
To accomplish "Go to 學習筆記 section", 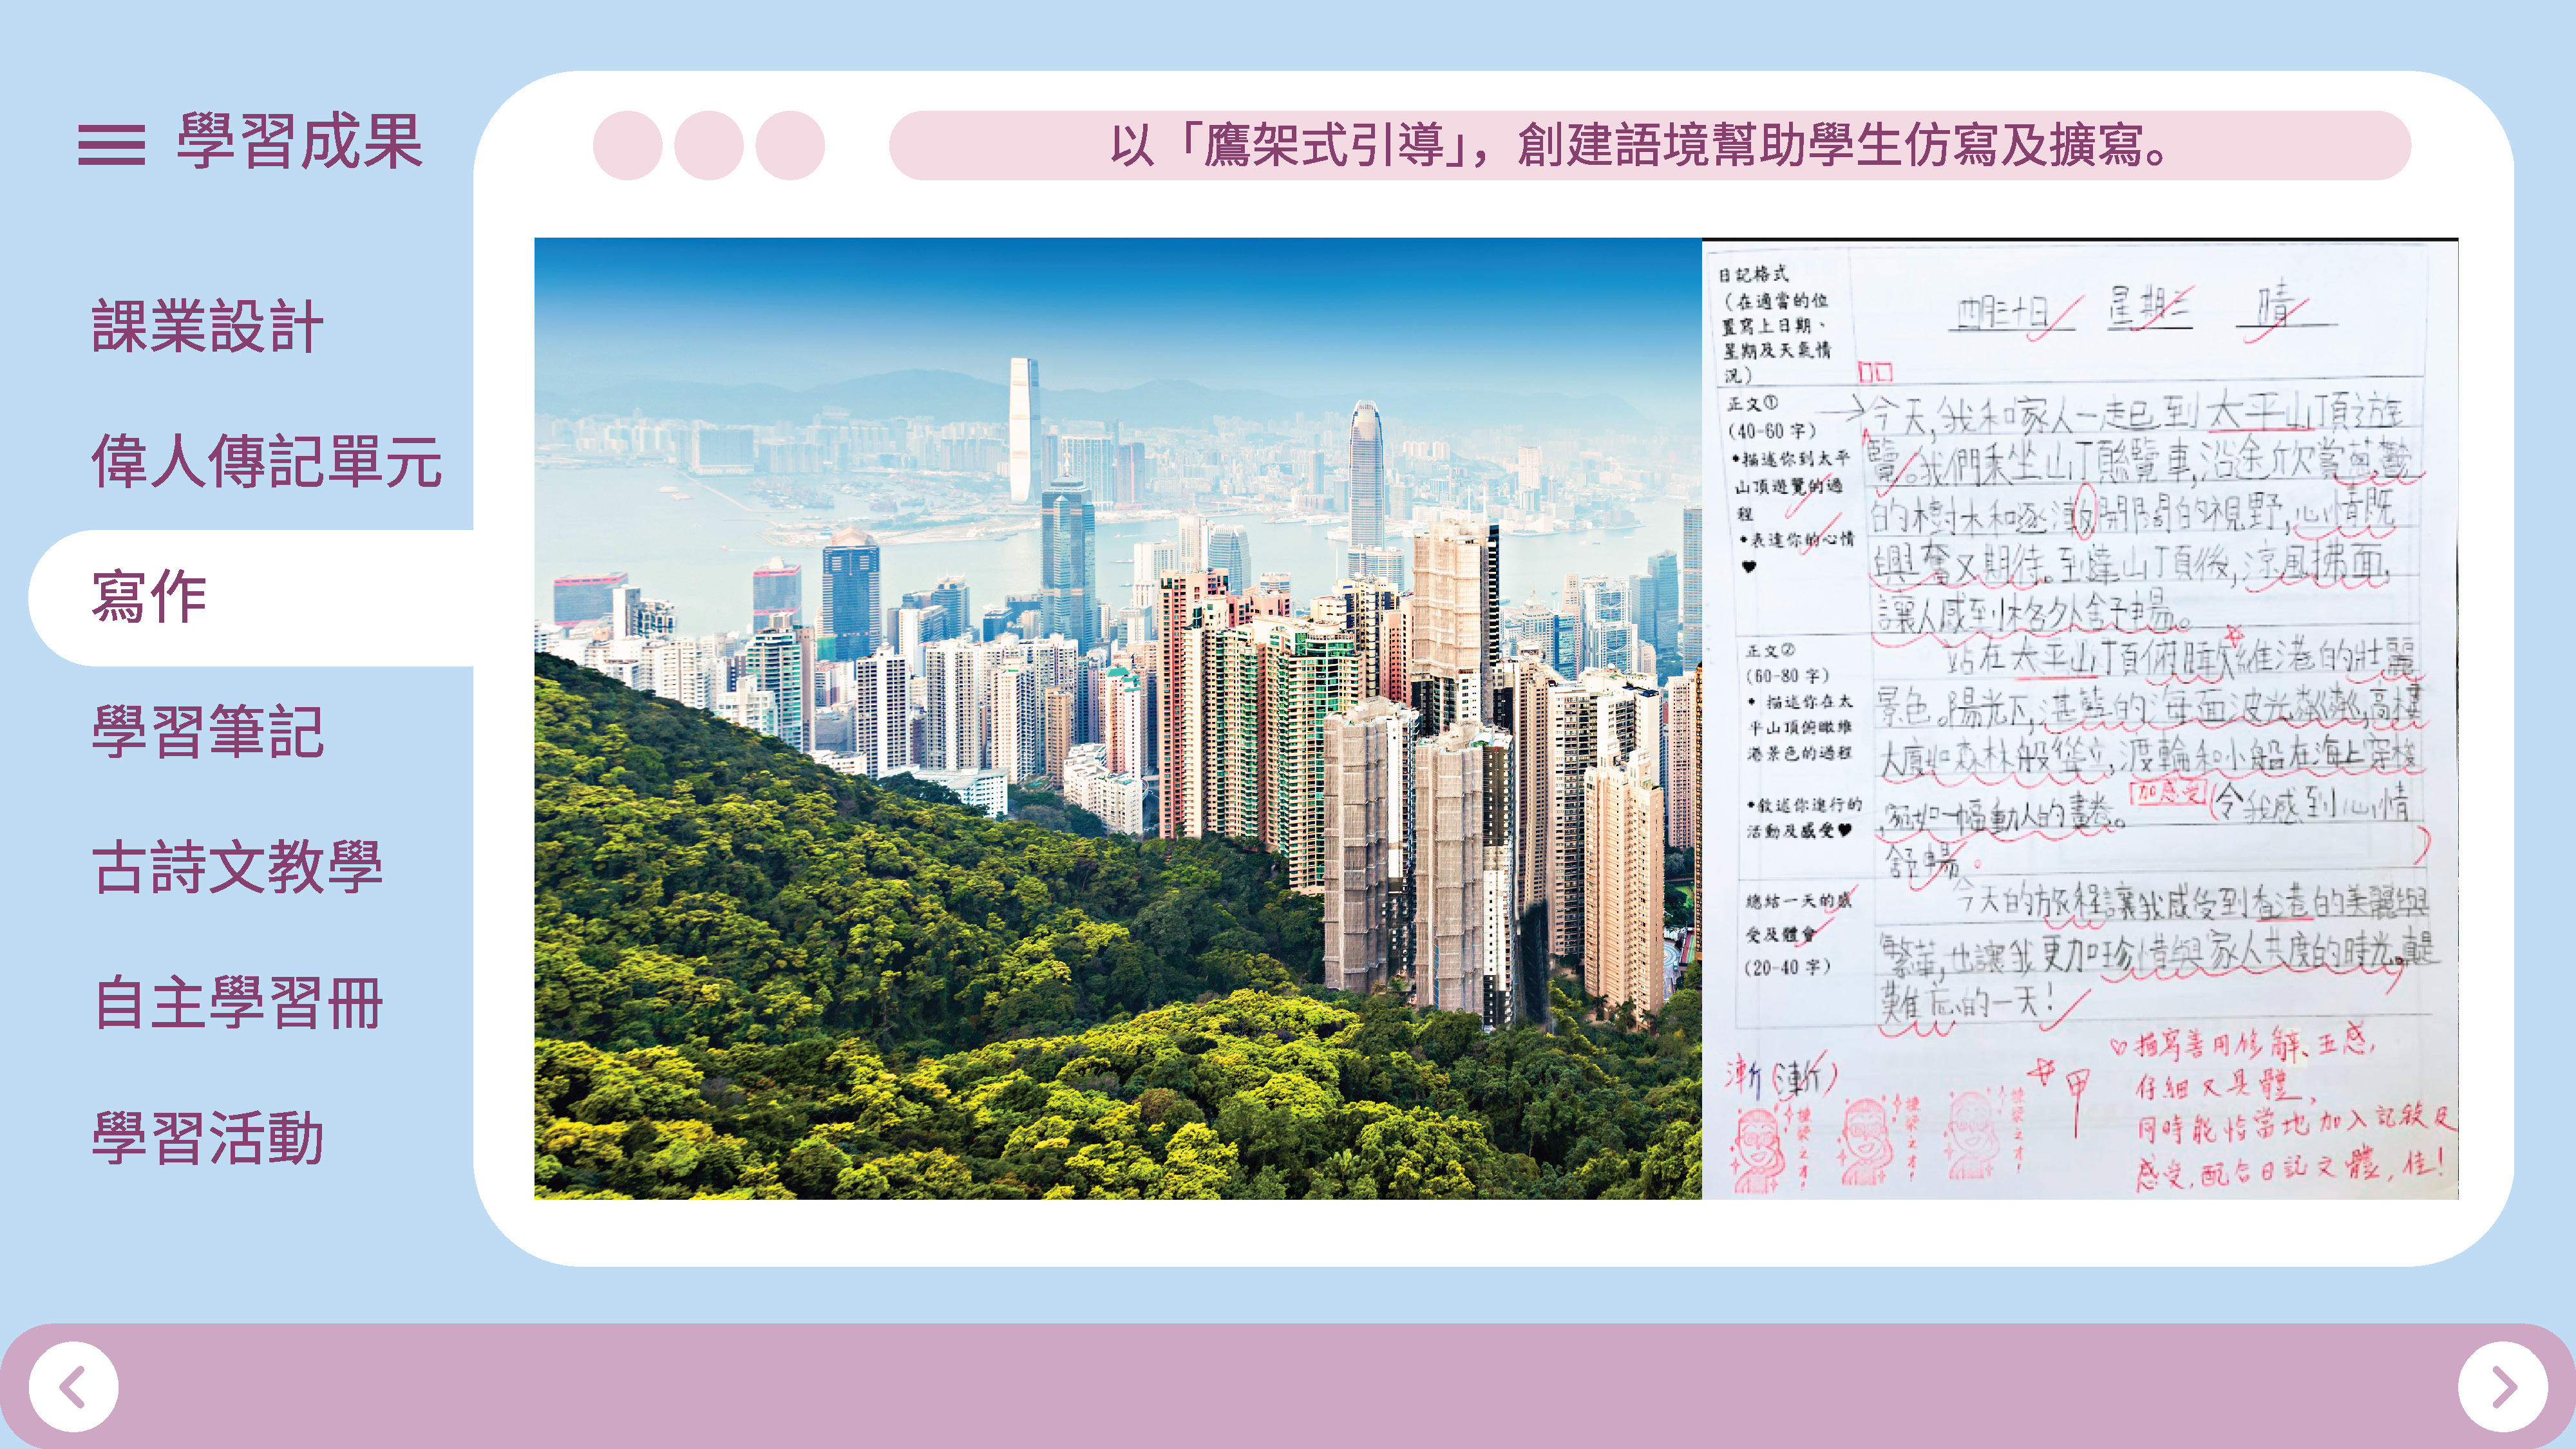I will [x=207, y=732].
